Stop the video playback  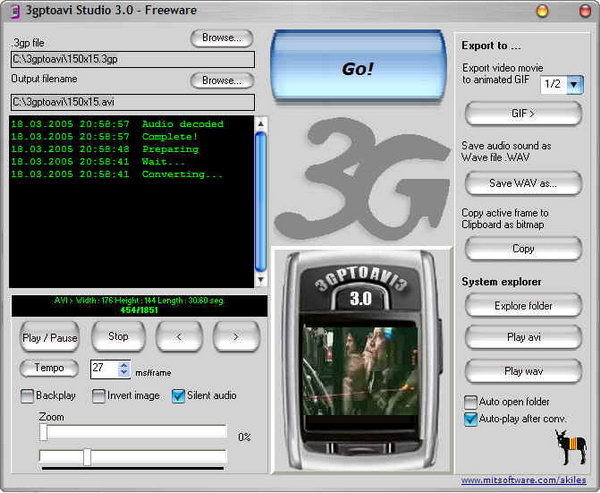[118, 336]
